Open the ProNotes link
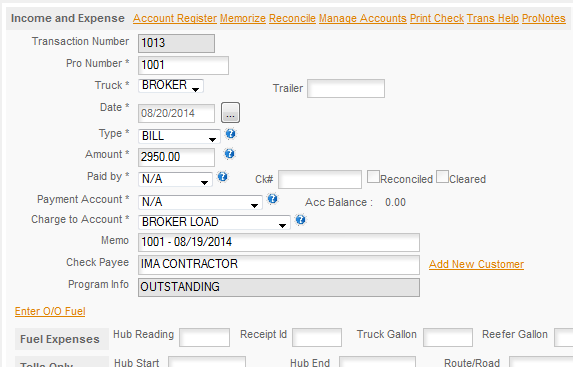 coord(543,18)
